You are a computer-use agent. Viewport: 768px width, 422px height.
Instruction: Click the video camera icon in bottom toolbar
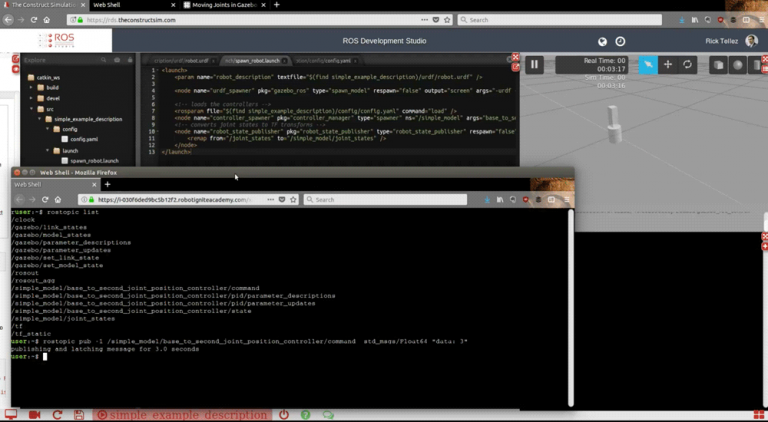pos(34,415)
